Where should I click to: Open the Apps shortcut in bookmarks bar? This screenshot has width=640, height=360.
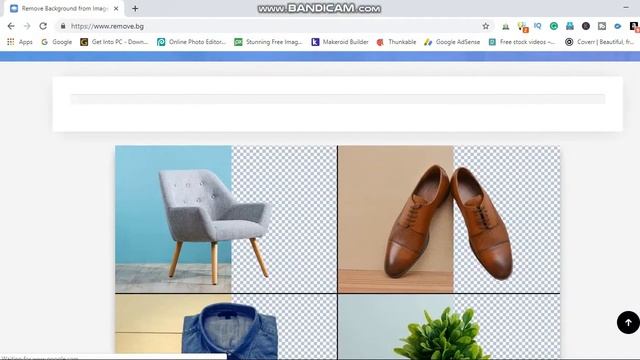click(20, 42)
